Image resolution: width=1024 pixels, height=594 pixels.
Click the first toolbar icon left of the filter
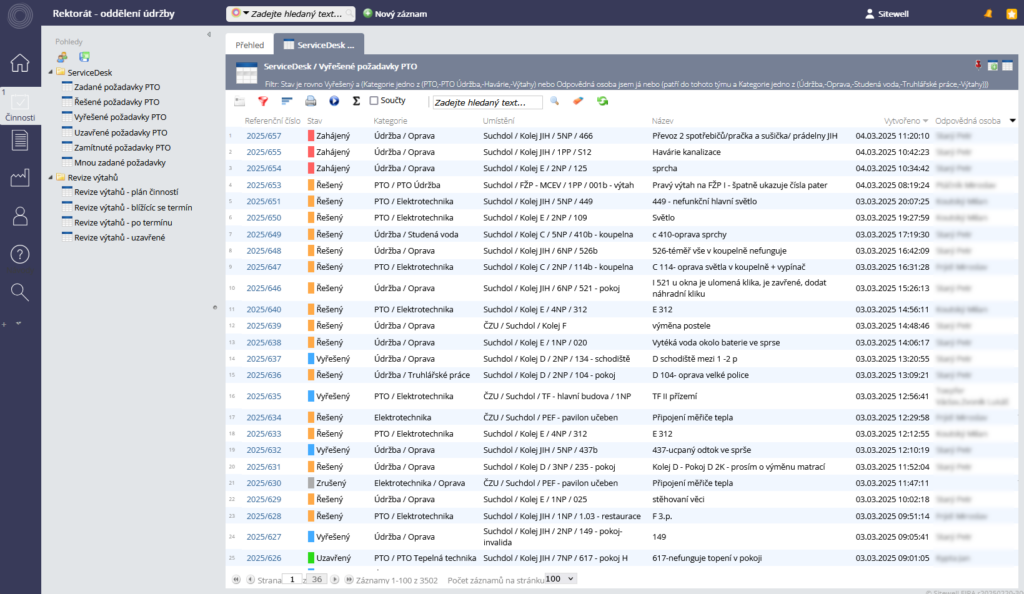(x=240, y=101)
